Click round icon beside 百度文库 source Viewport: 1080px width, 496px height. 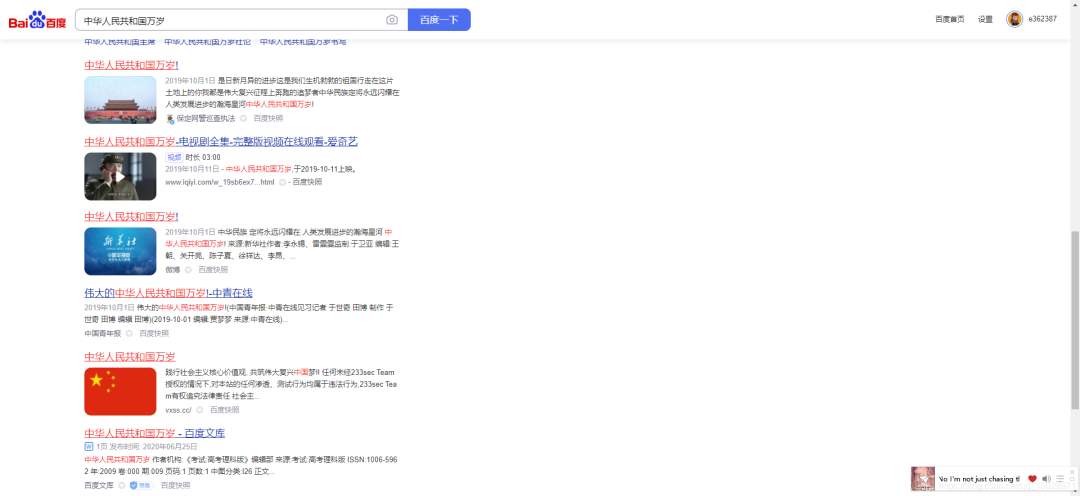pyautogui.click(x=123, y=486)
